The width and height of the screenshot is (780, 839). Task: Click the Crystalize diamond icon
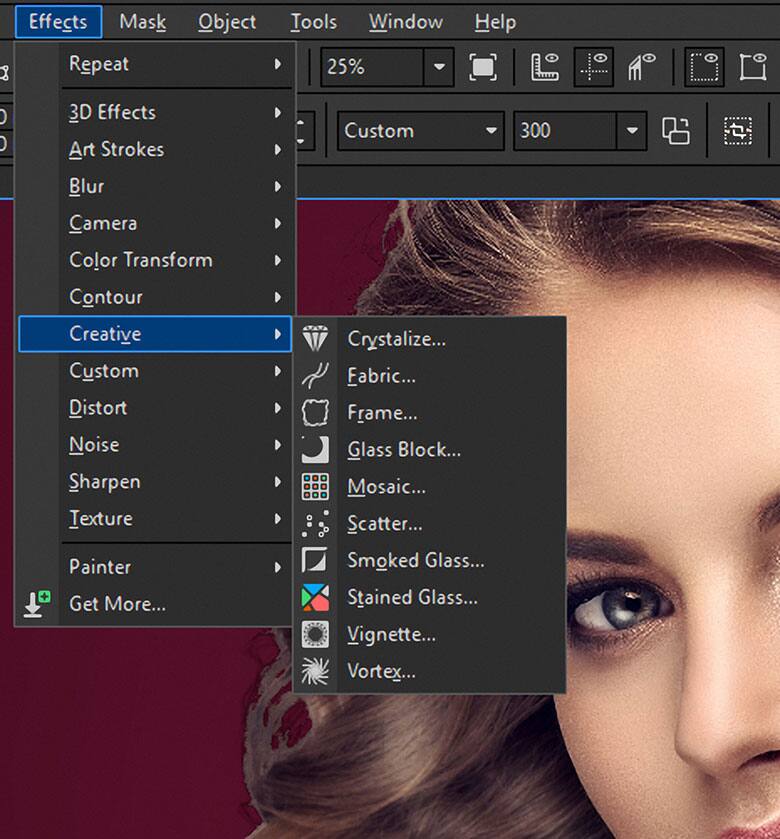[315, 339]
